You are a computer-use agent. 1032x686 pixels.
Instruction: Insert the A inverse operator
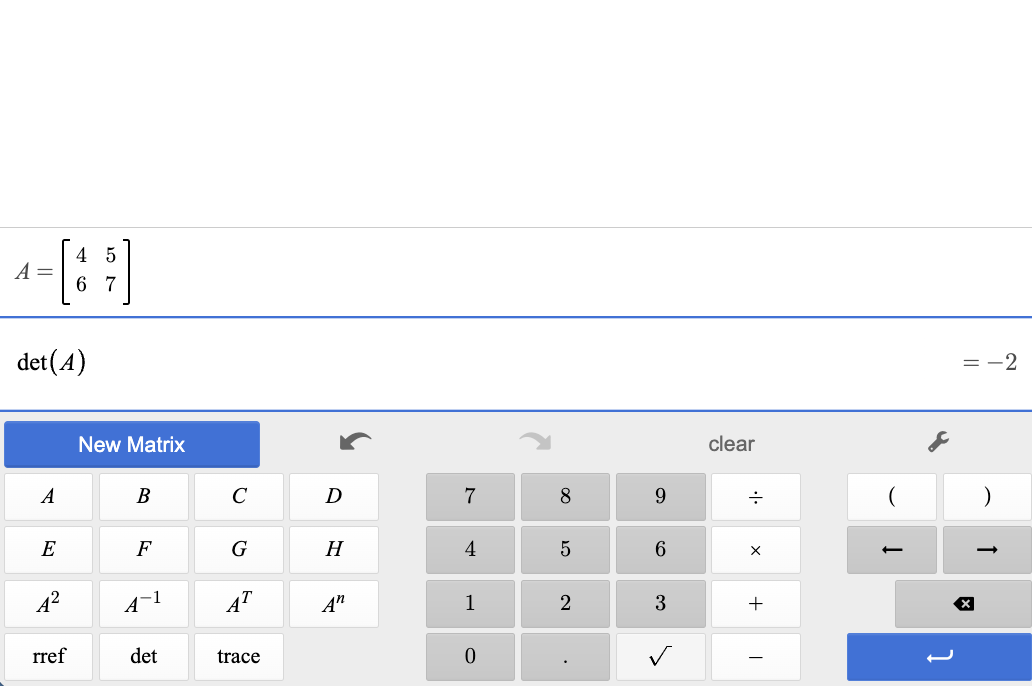(x=143, y=604)
